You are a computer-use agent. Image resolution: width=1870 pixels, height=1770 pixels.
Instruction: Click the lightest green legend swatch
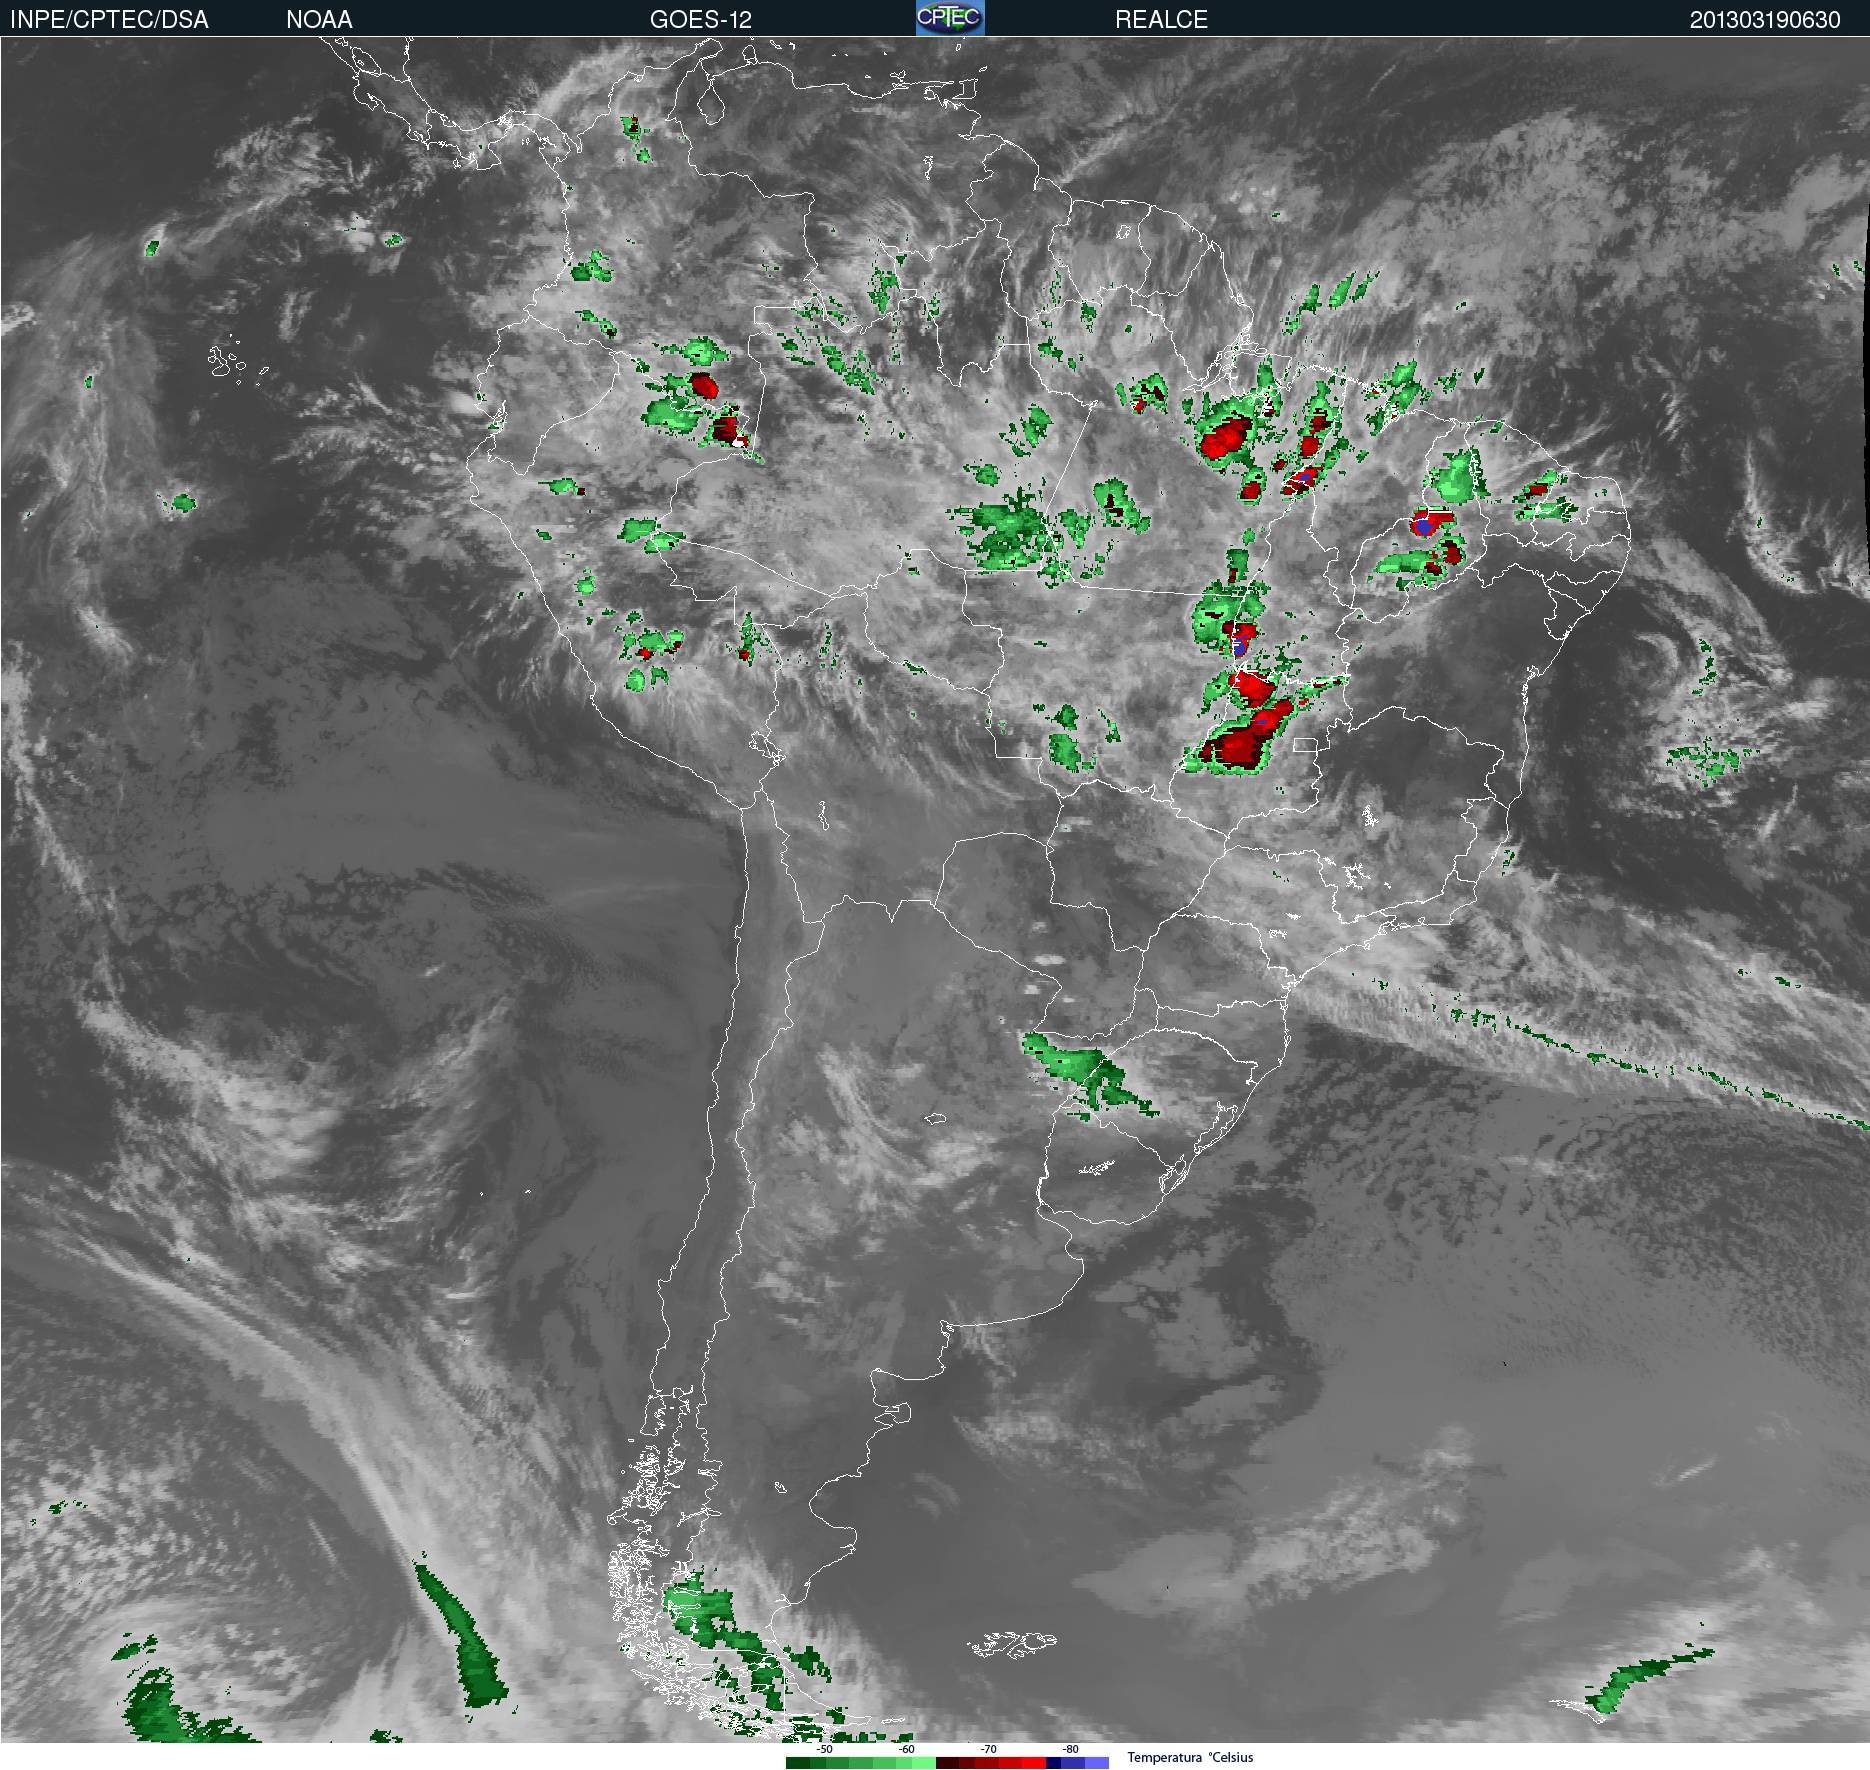(x=924, y=1763)
